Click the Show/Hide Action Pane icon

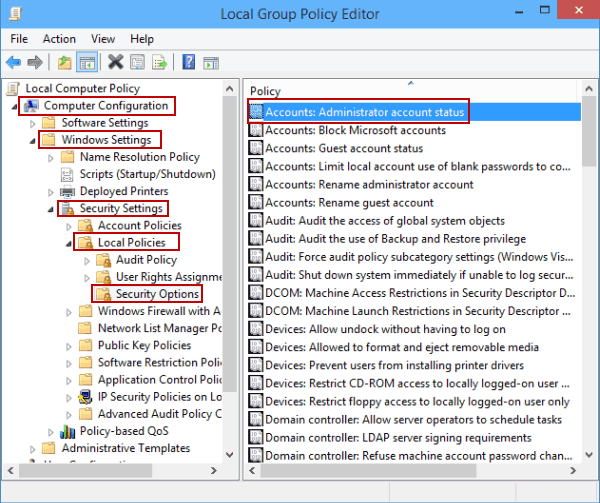211,63
